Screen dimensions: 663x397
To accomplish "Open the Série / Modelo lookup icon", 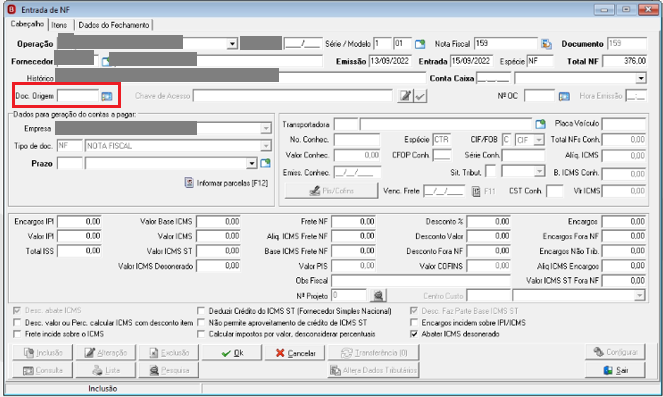I will click(x=419, y=44).
